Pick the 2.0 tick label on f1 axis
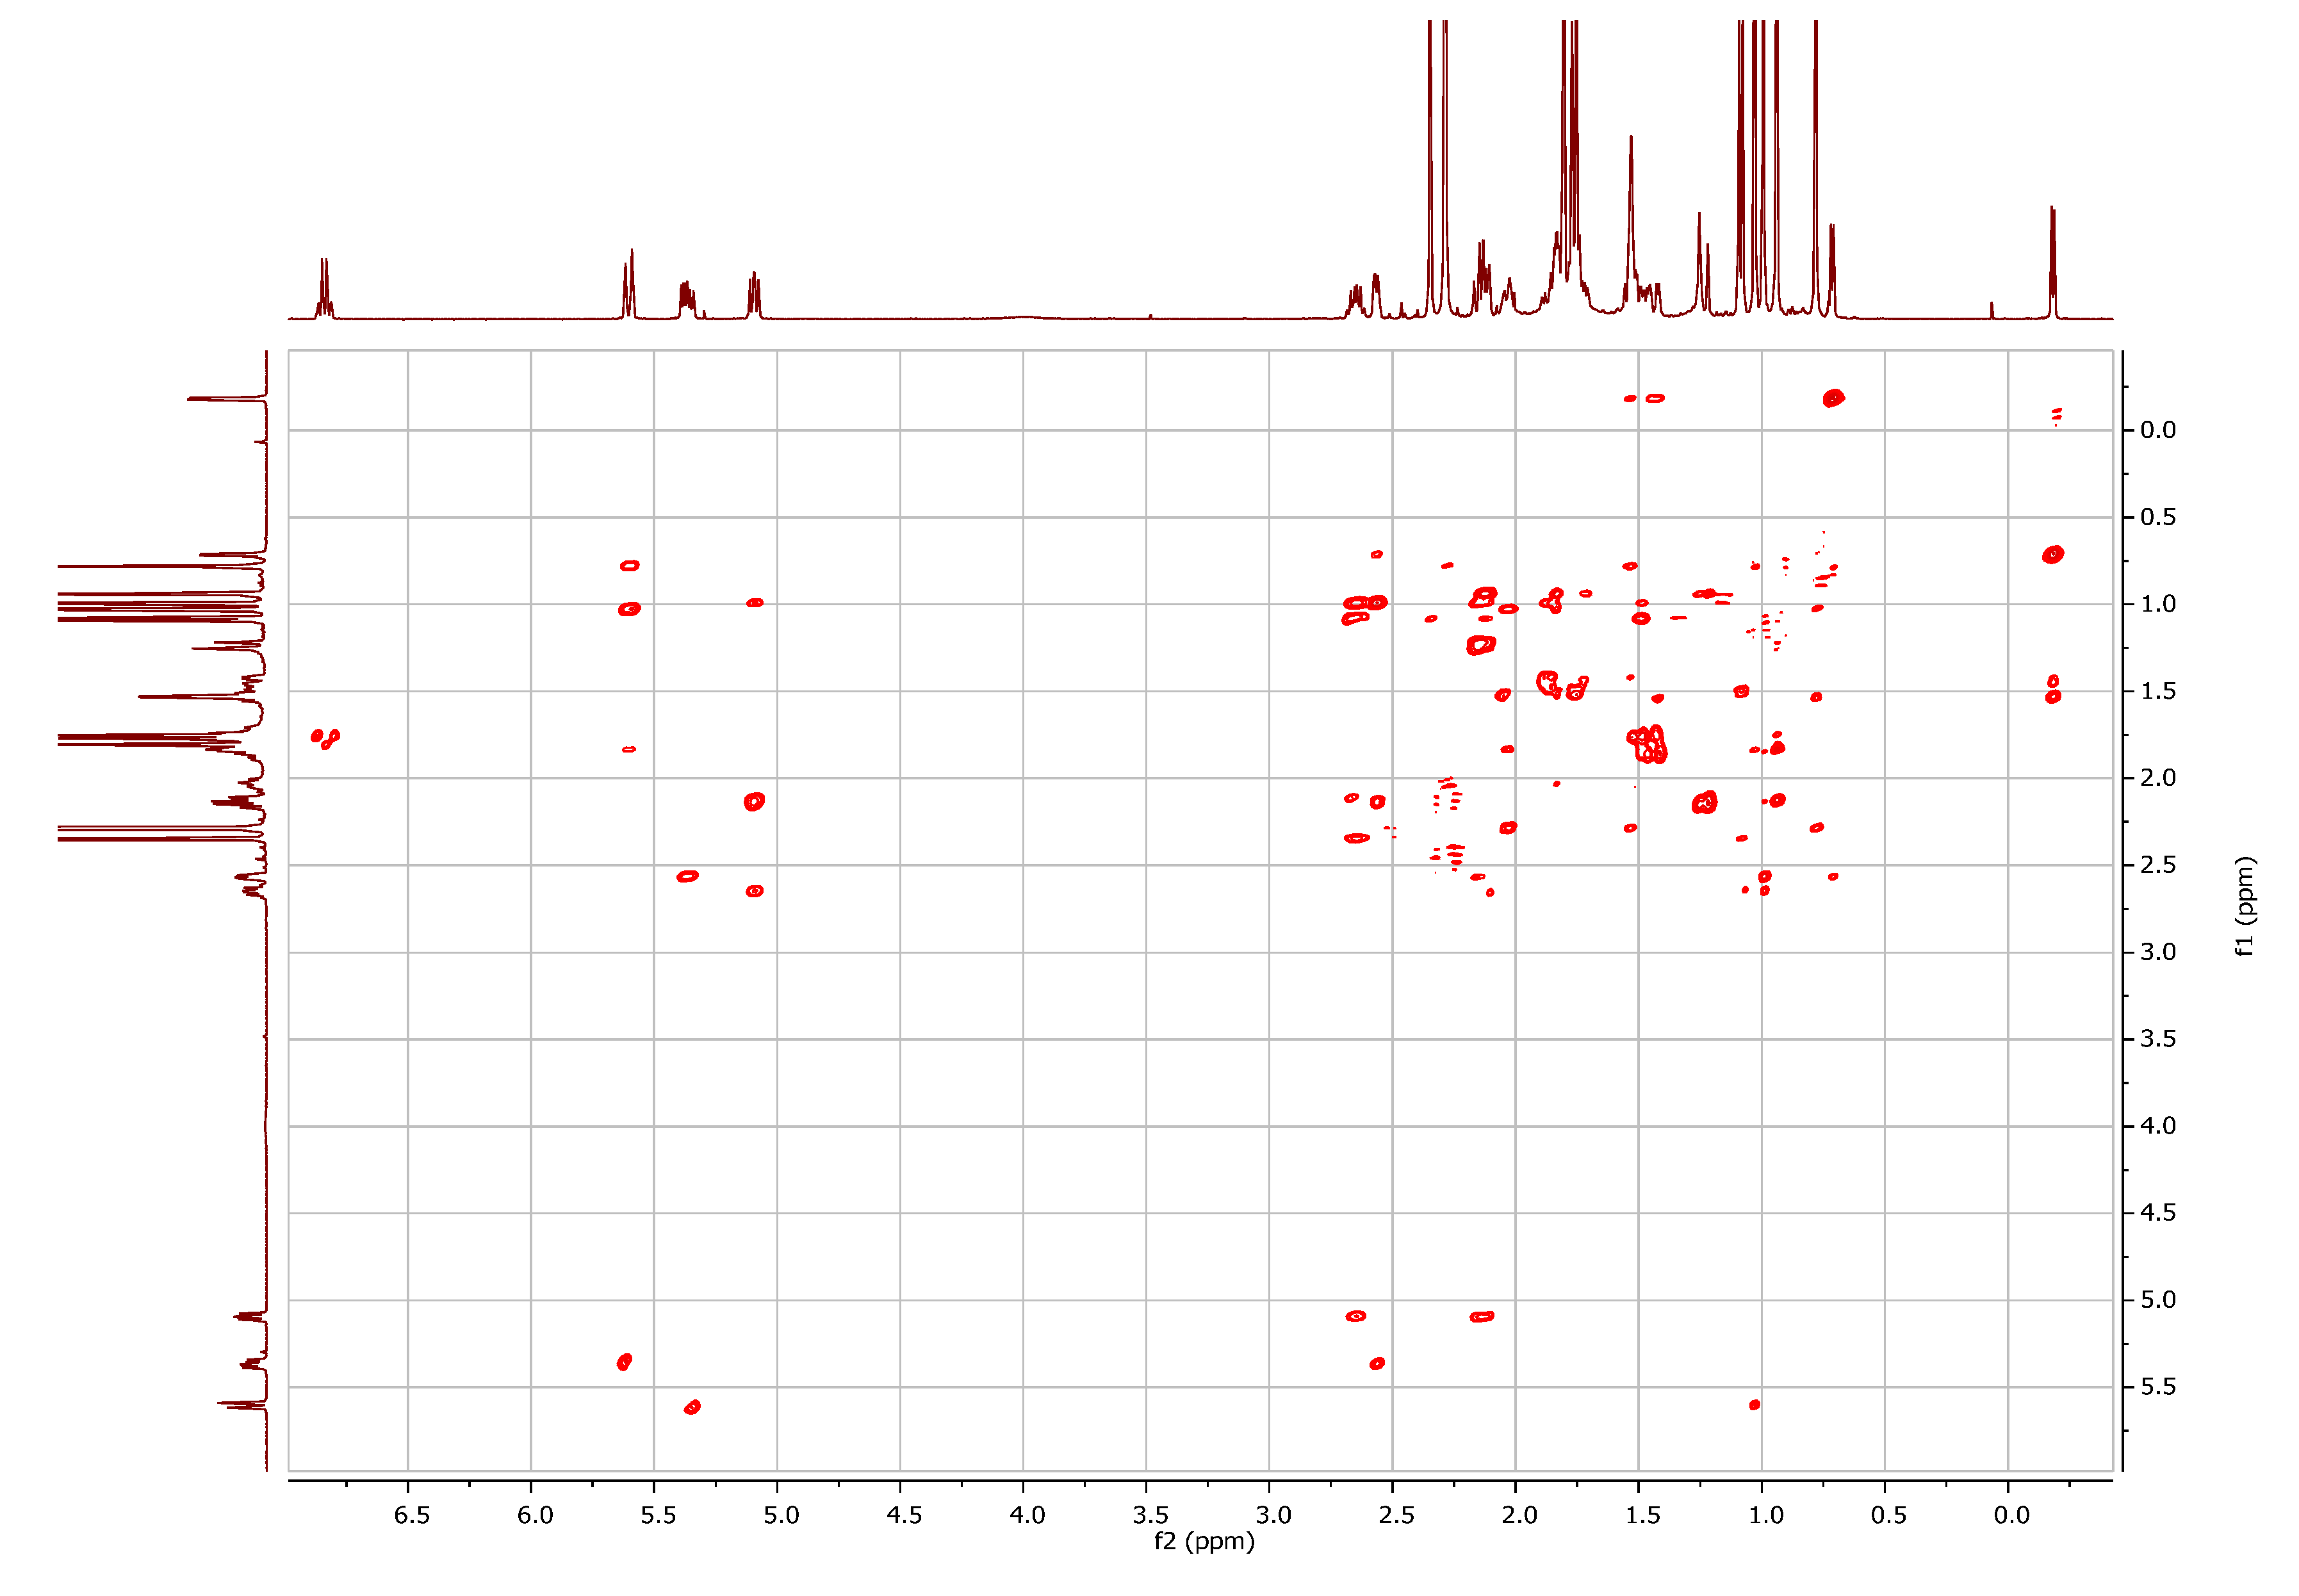Screen dimensions: 2299x1596 pyautogui.click(x=2158, y=778)
